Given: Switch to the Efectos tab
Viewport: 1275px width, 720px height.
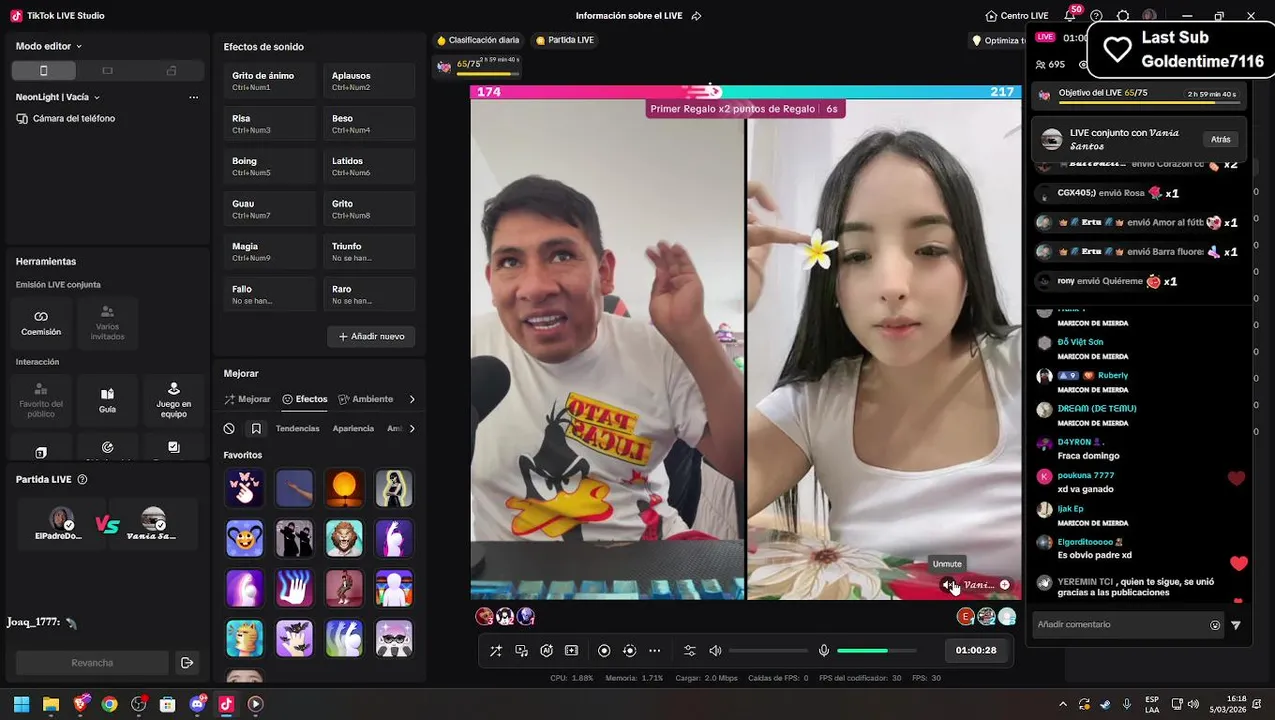Looking at the screenshot, I should click(x=305, y=399).
